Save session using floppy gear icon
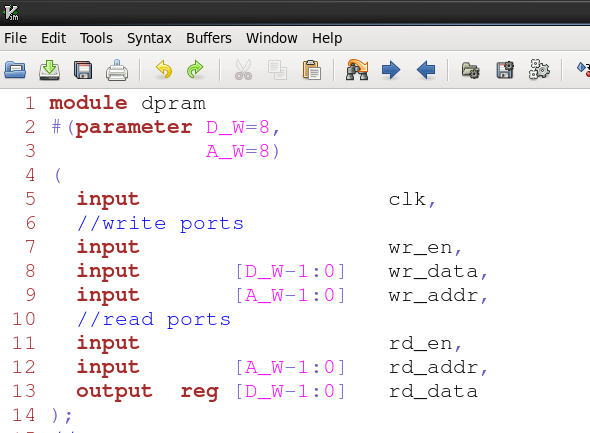This screenshot has height=433, width=590. coord(505,70)
